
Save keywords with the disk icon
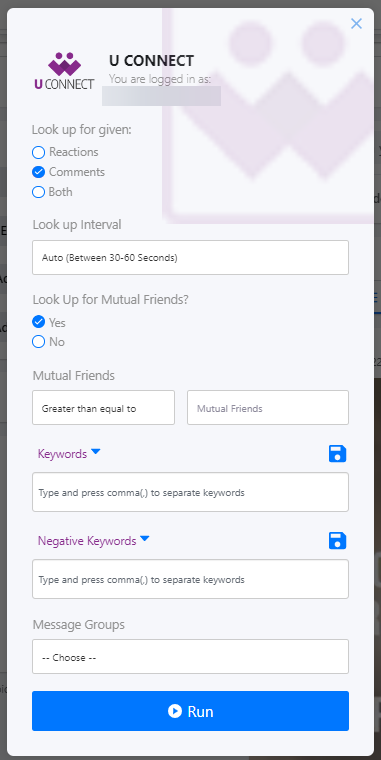pyautogui.click(x=337, y=454)
